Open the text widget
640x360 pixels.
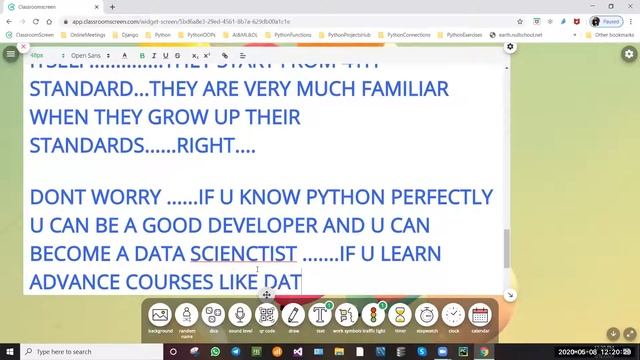tap(320, 315)
